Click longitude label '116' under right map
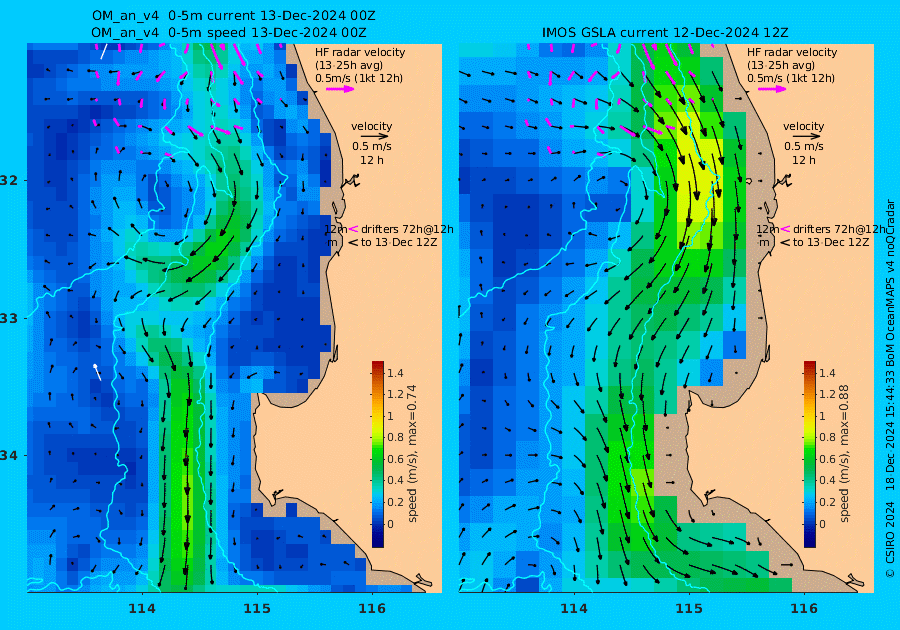900x630 pixels. [804, 609]
